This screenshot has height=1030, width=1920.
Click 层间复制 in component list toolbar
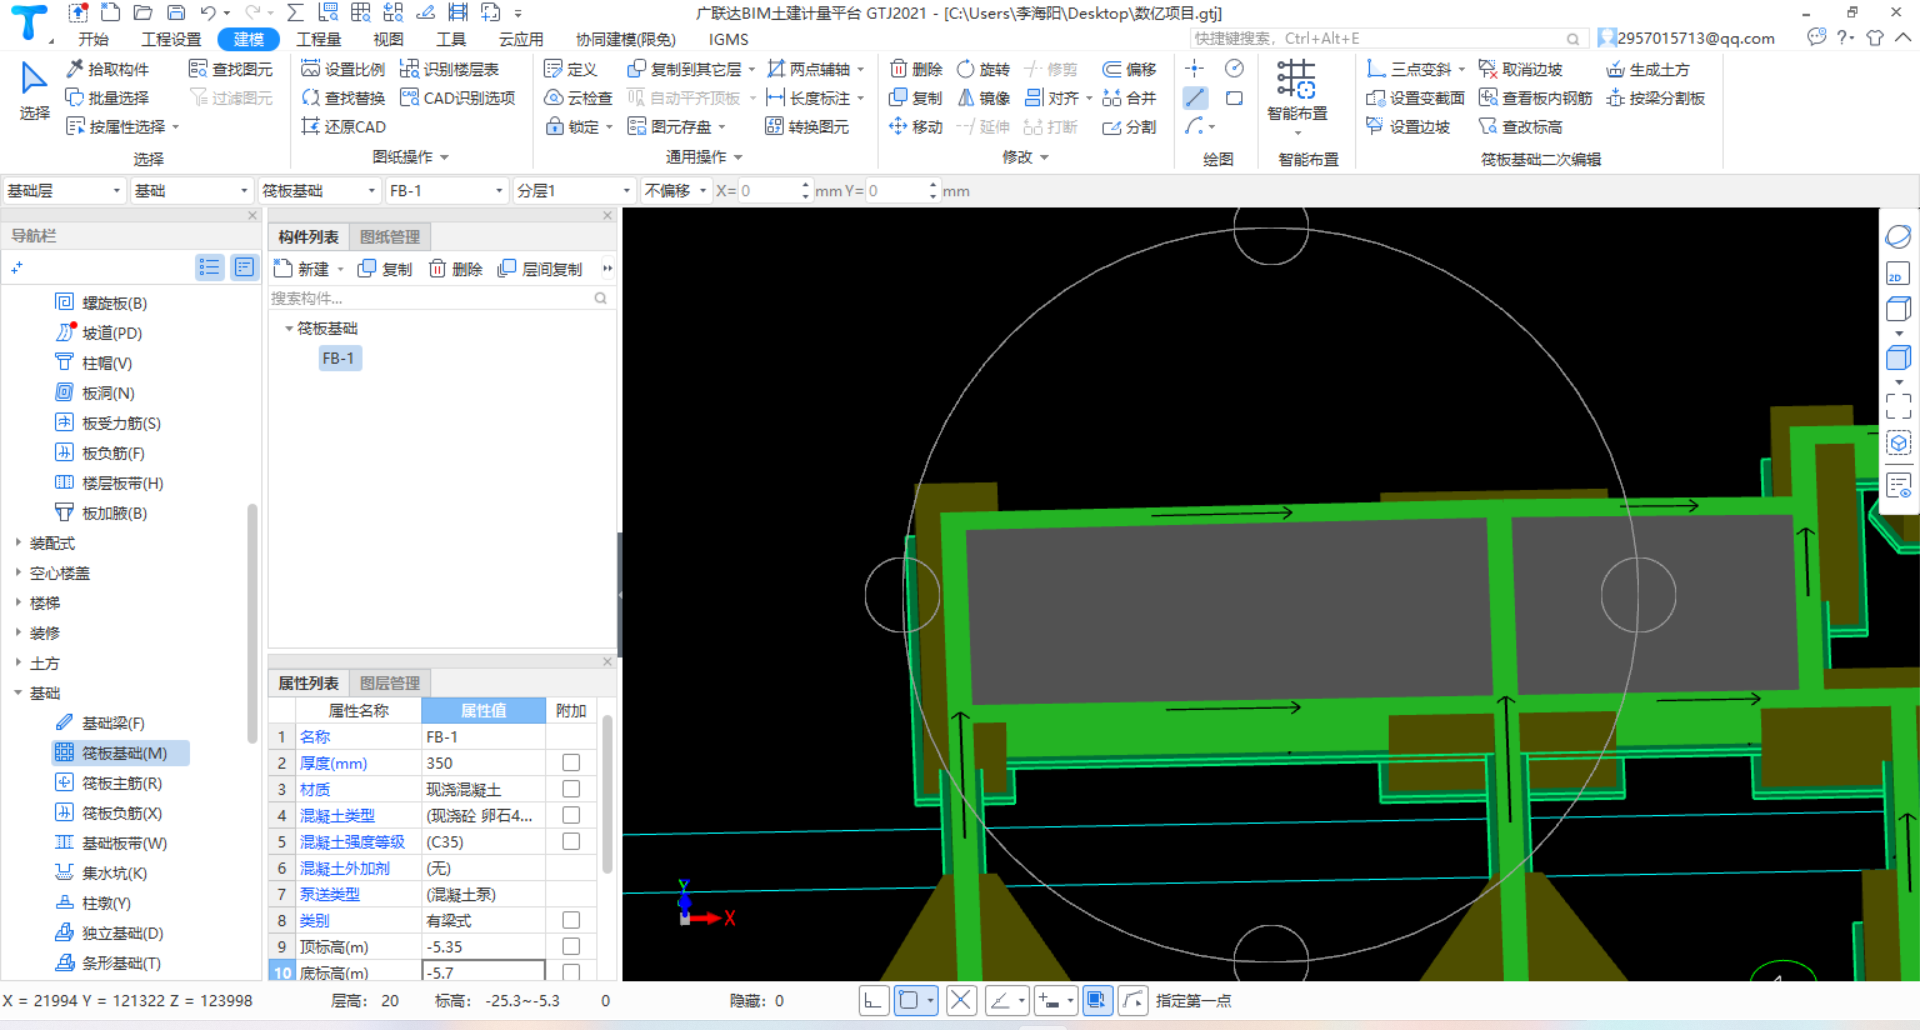click(x=540, y=269)
